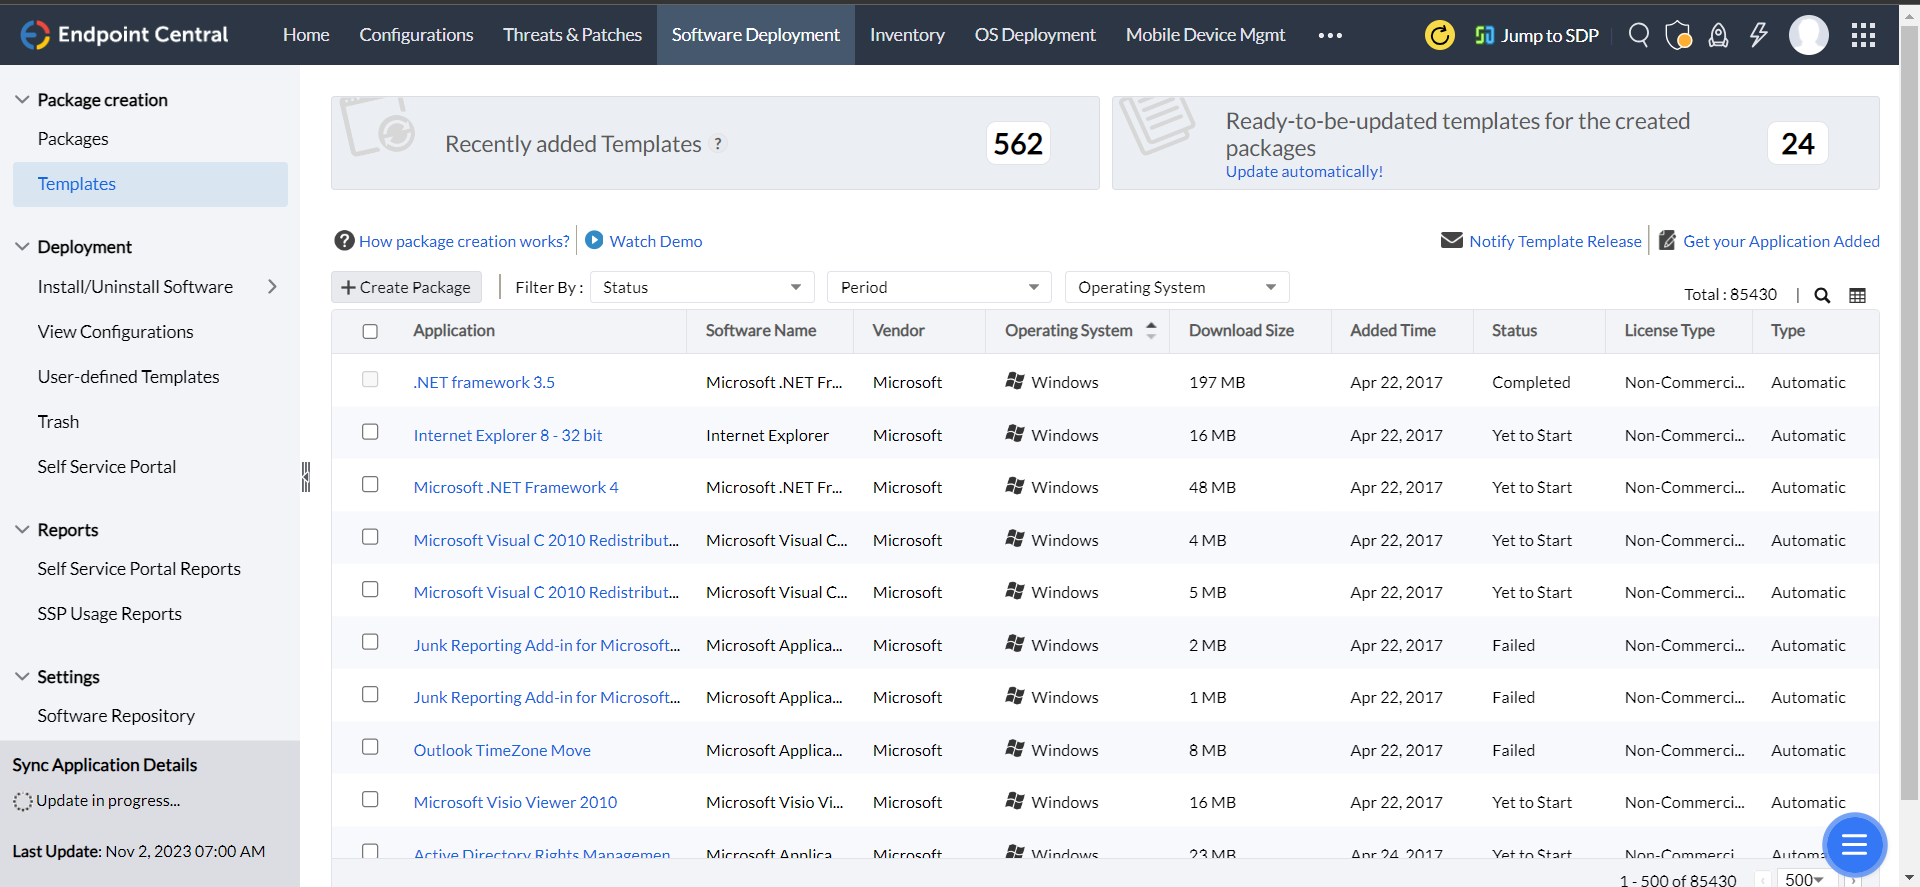Select the Outlook TimeZone Move checkbox
1920x887 pixels.
point(370,747)
